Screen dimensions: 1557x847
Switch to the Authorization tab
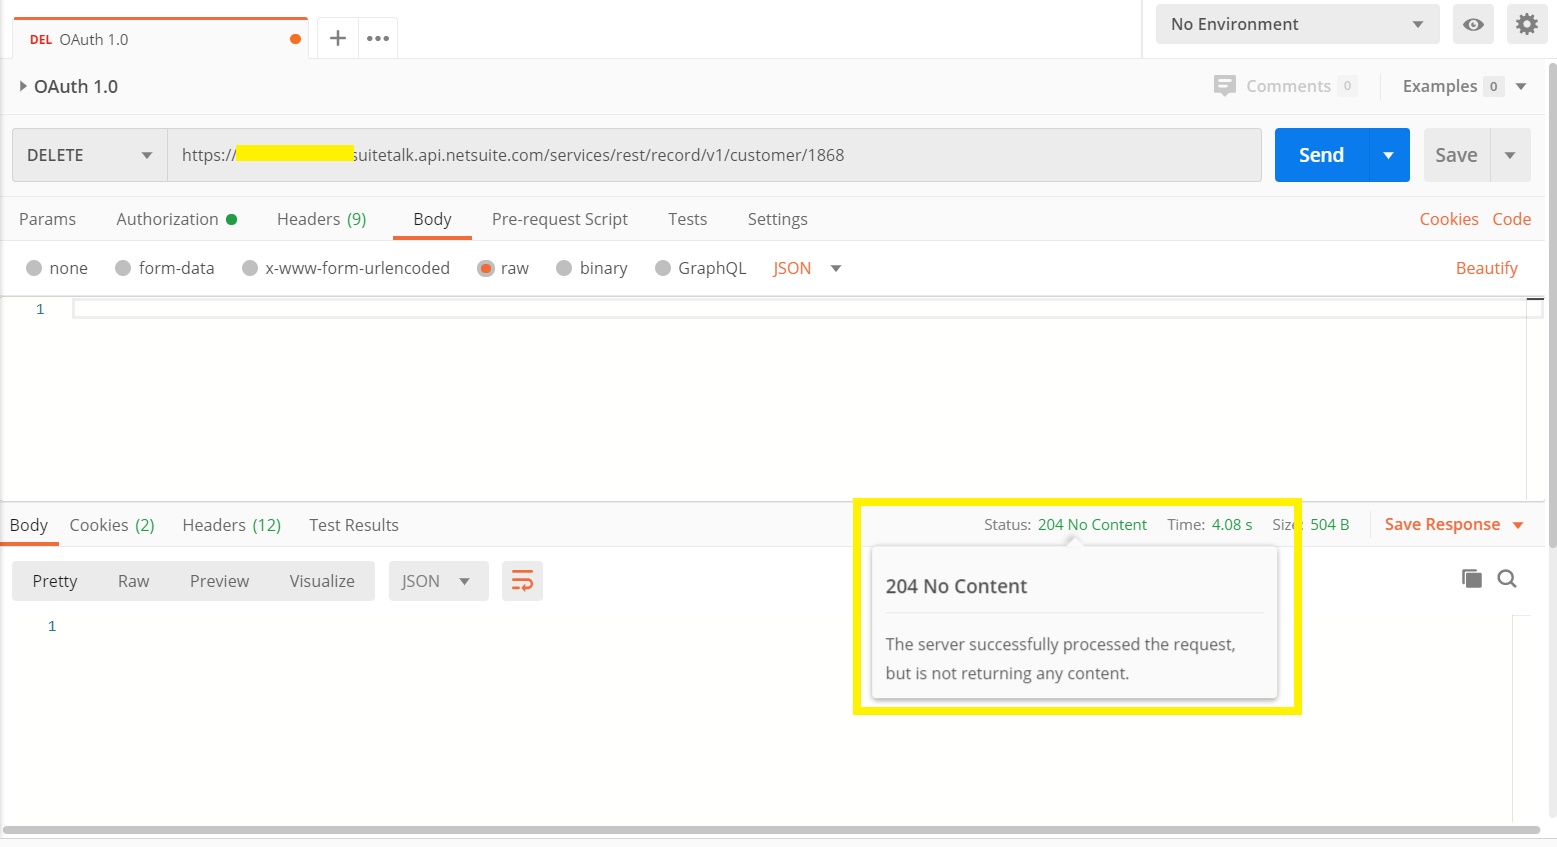[168, 219]
